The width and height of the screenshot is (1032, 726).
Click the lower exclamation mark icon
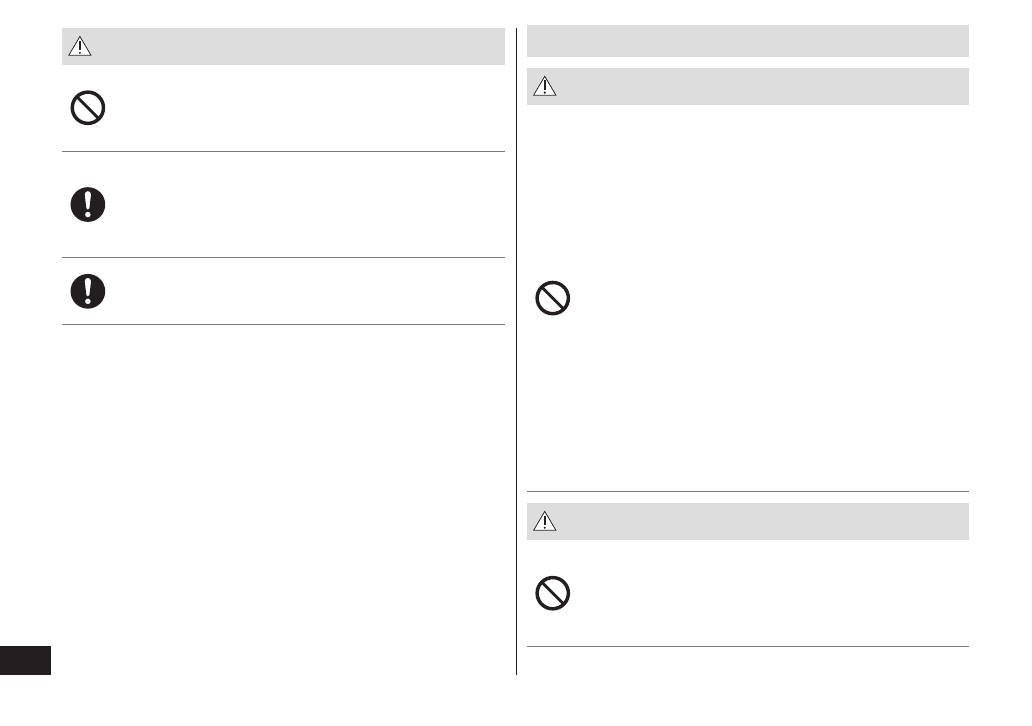click(x=88, y=290)
